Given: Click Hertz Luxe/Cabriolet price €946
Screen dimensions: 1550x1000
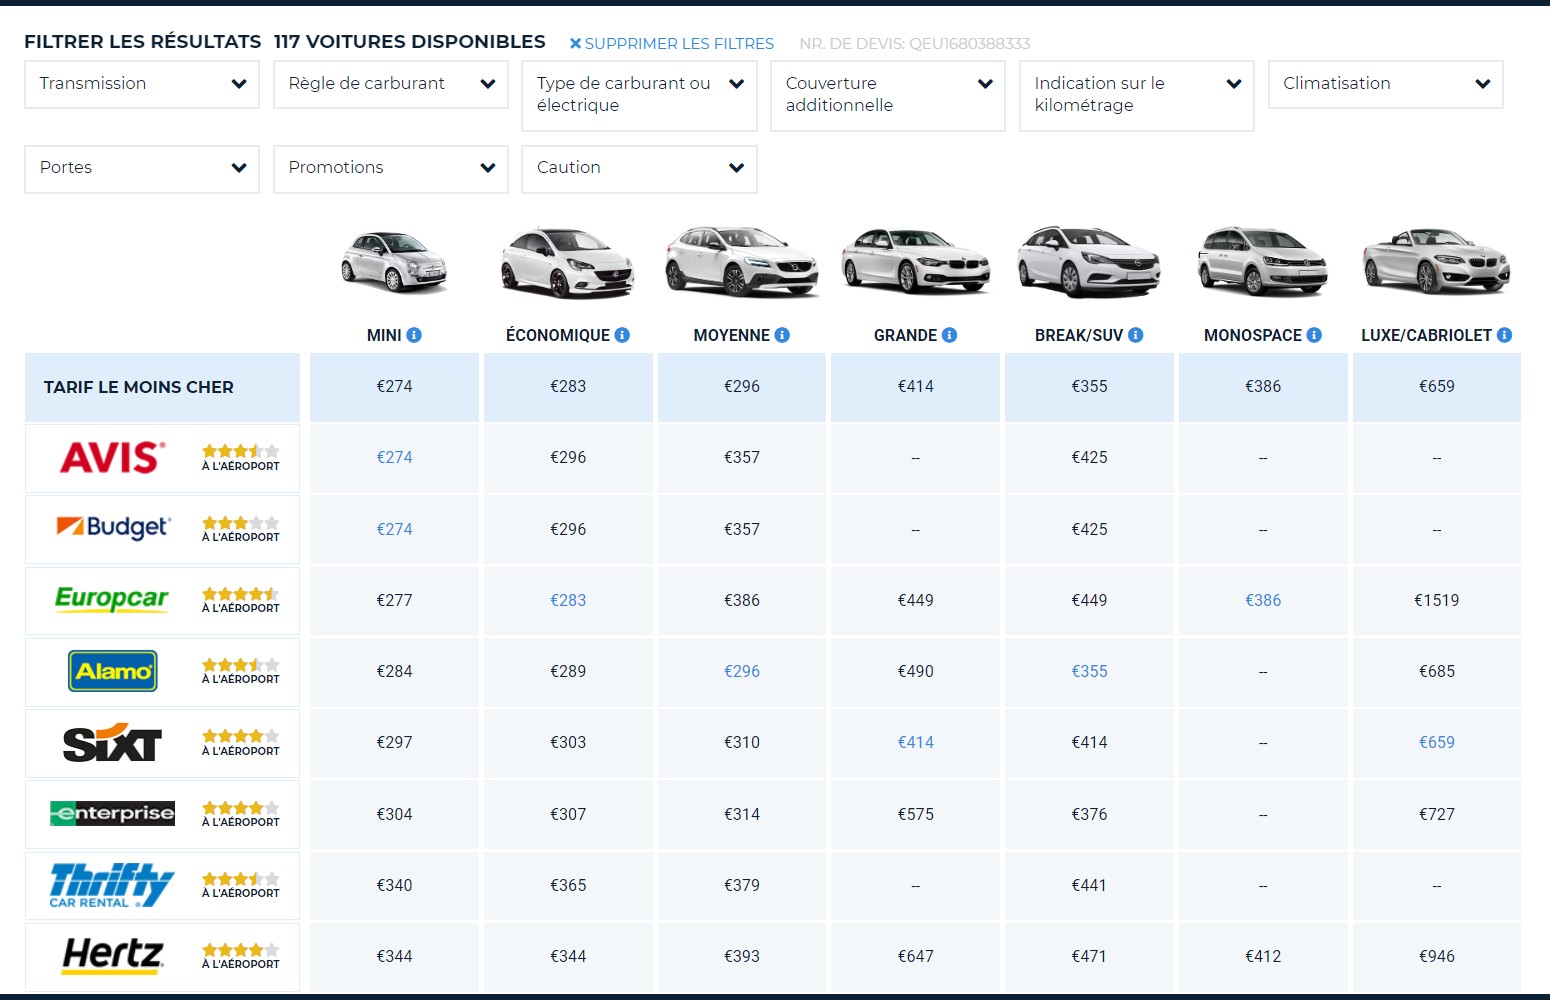Looking at the screenshot, I should 1437,956.
